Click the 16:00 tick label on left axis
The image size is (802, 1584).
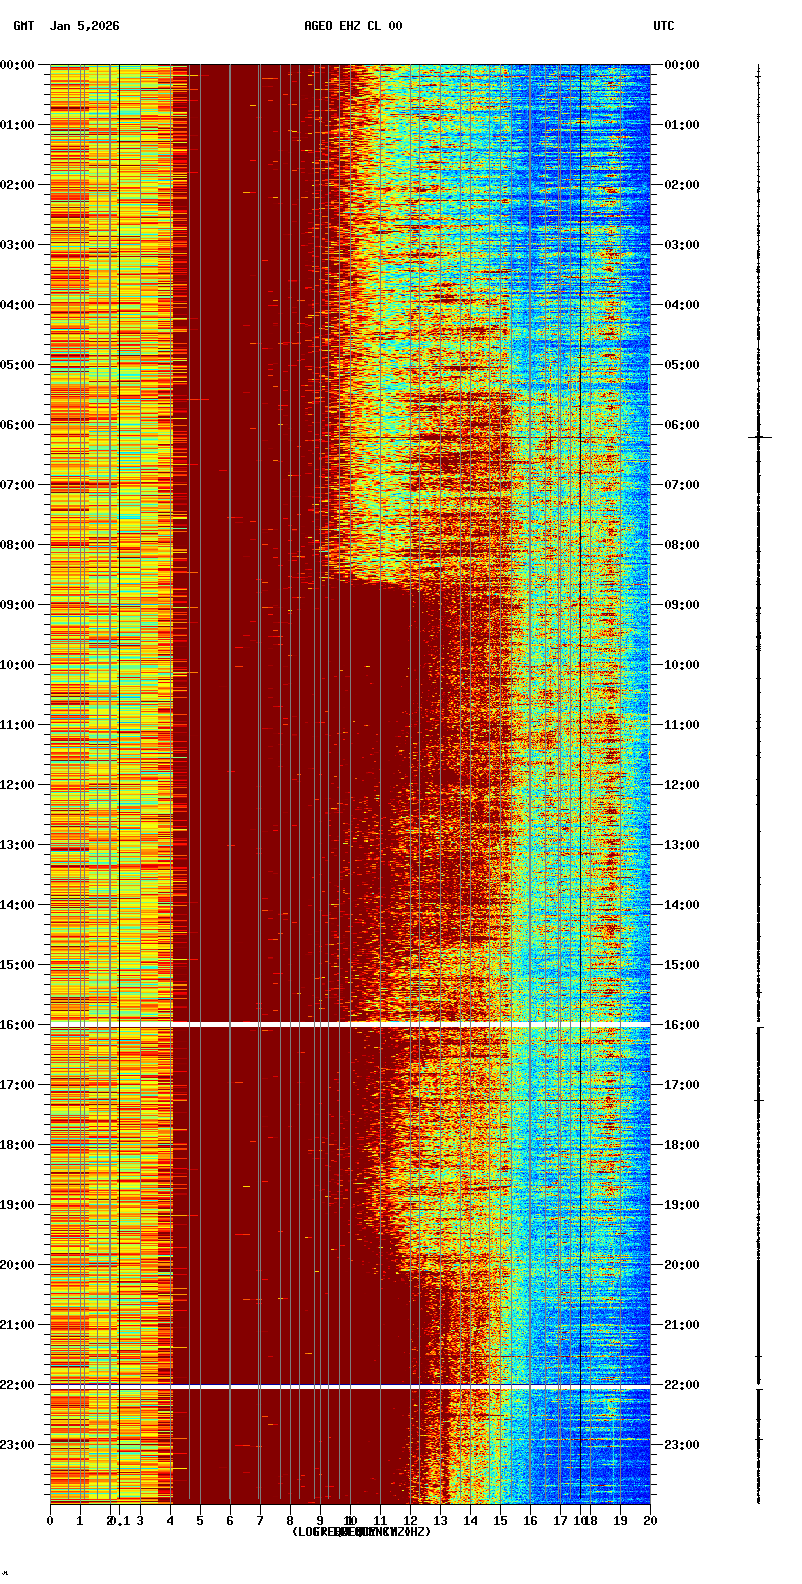point(17,1025)
